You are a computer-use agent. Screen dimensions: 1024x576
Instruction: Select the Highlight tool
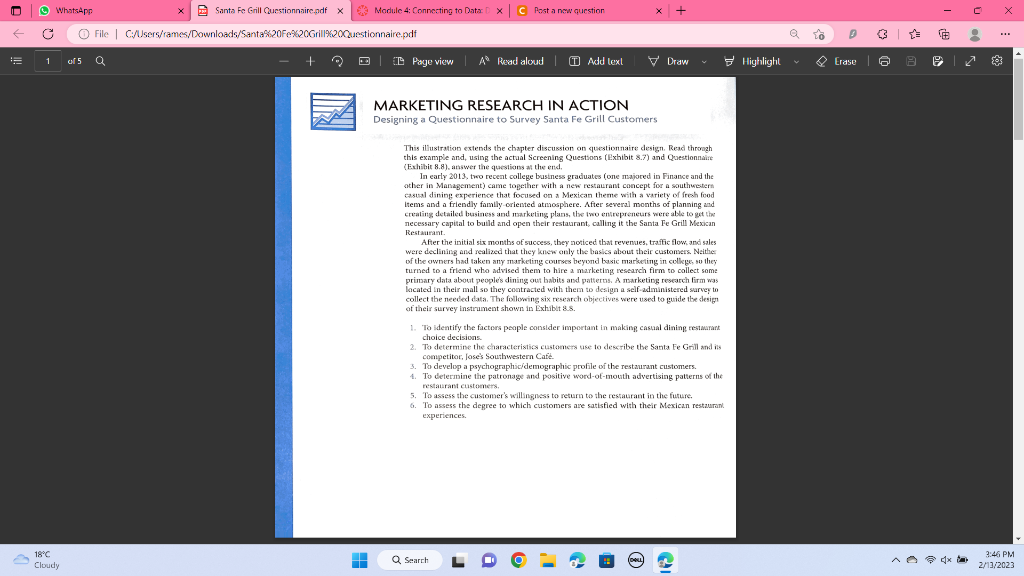click(x=752, y=61)
